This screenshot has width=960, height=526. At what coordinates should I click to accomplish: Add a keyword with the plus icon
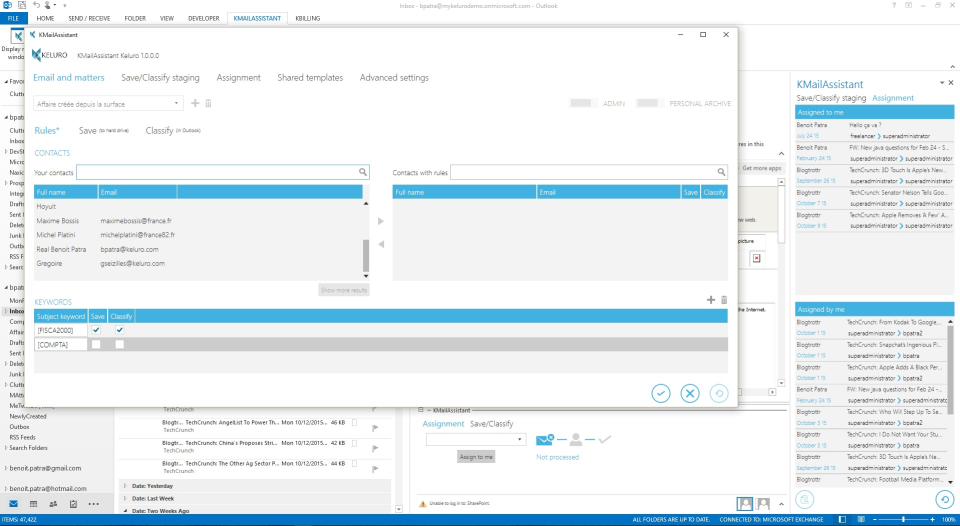711,300
